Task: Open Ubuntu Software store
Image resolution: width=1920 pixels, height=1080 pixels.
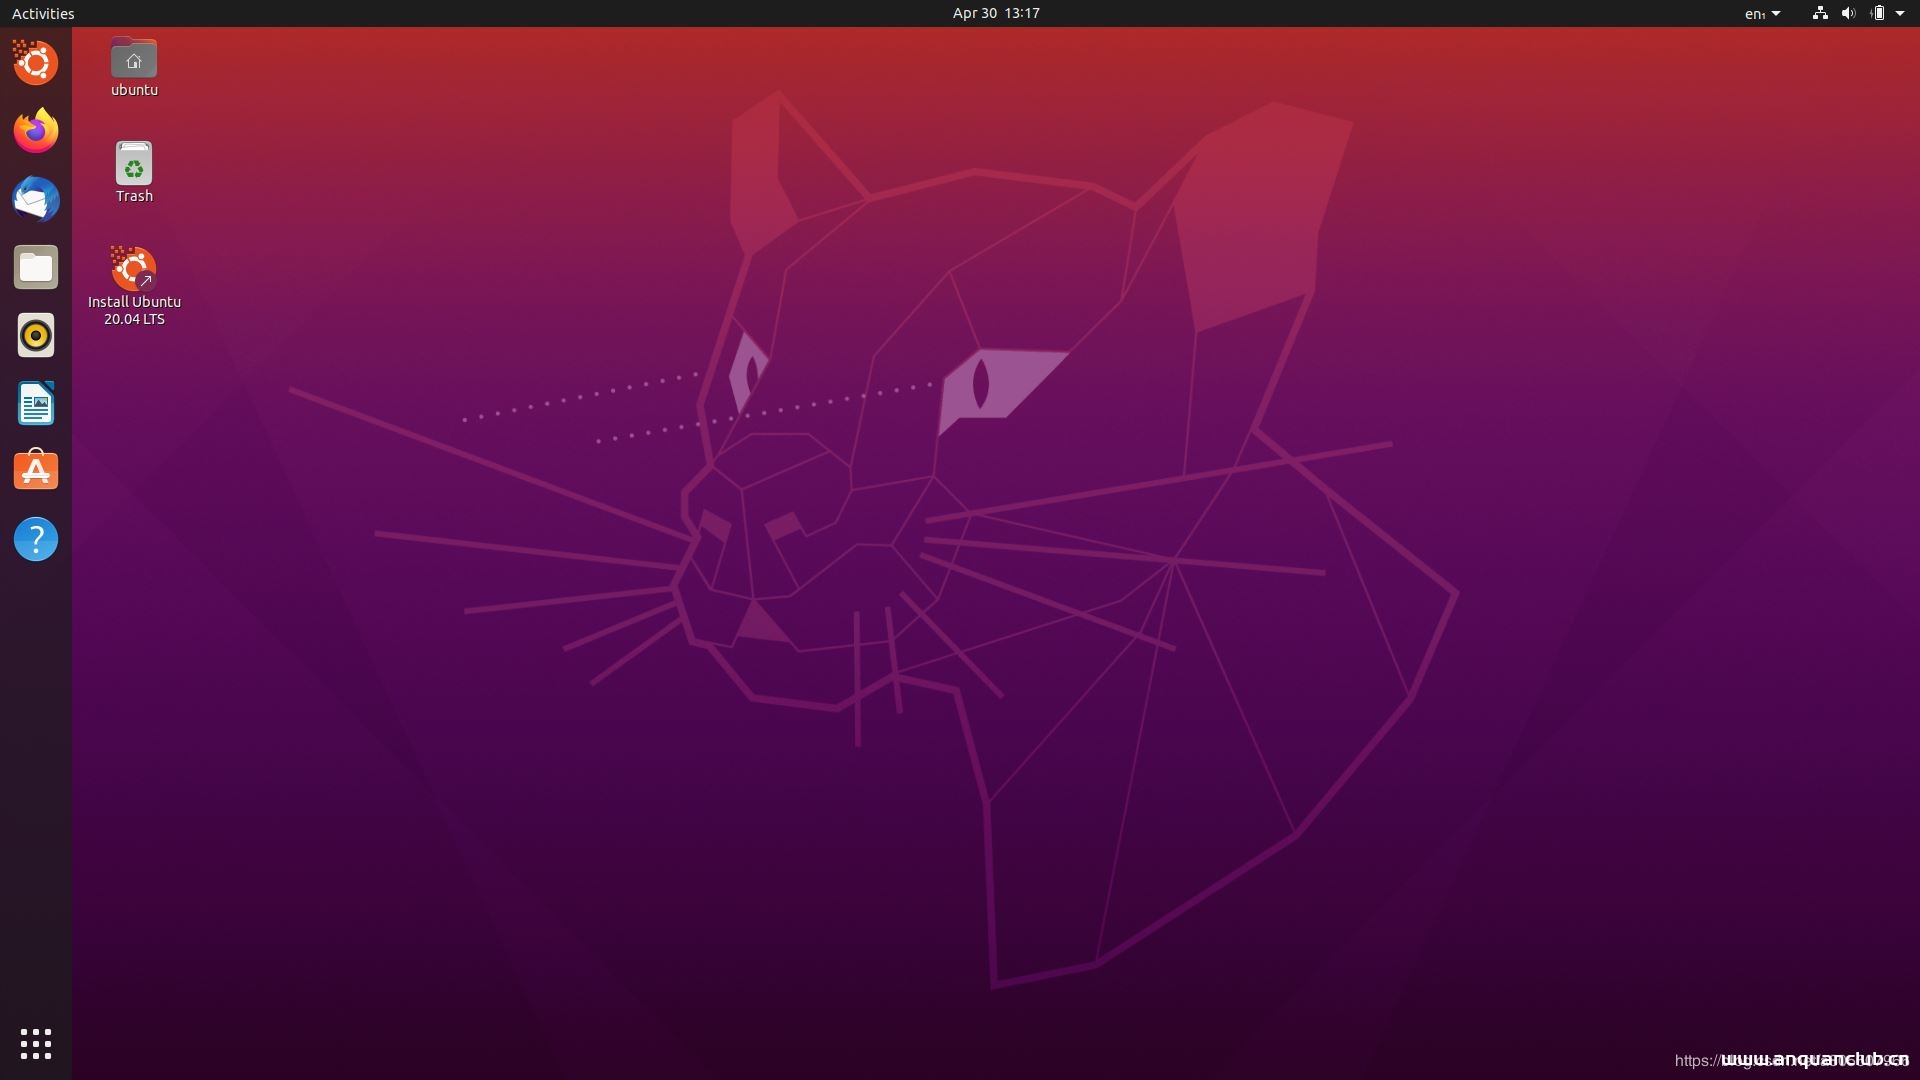Action: click(36, 471)
